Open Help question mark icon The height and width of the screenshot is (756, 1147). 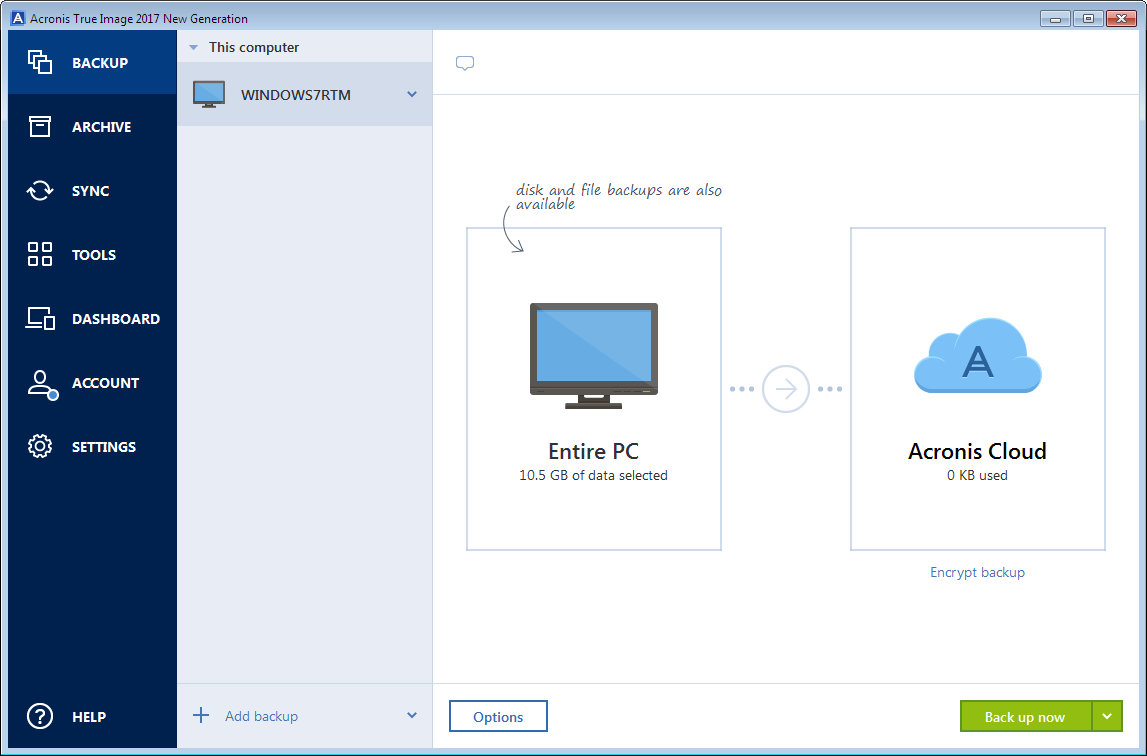40,716
